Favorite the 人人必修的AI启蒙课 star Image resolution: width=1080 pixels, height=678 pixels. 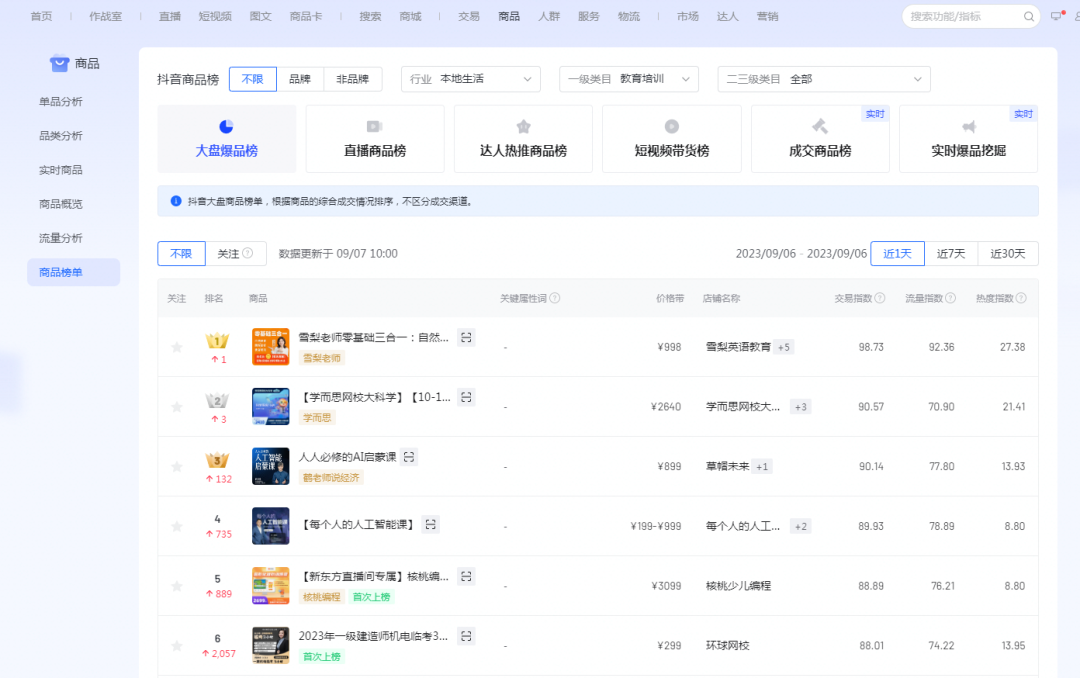point(177,466)
